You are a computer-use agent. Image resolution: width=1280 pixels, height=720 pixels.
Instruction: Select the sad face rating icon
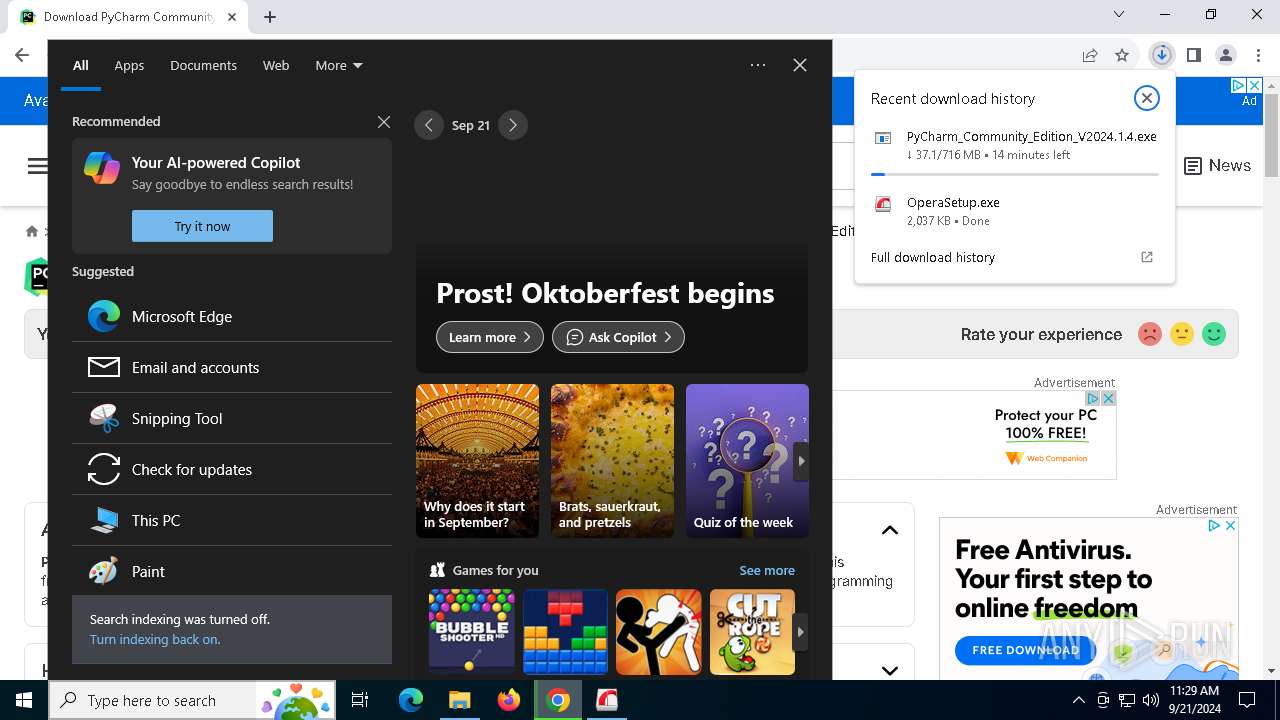(1150, 334)
